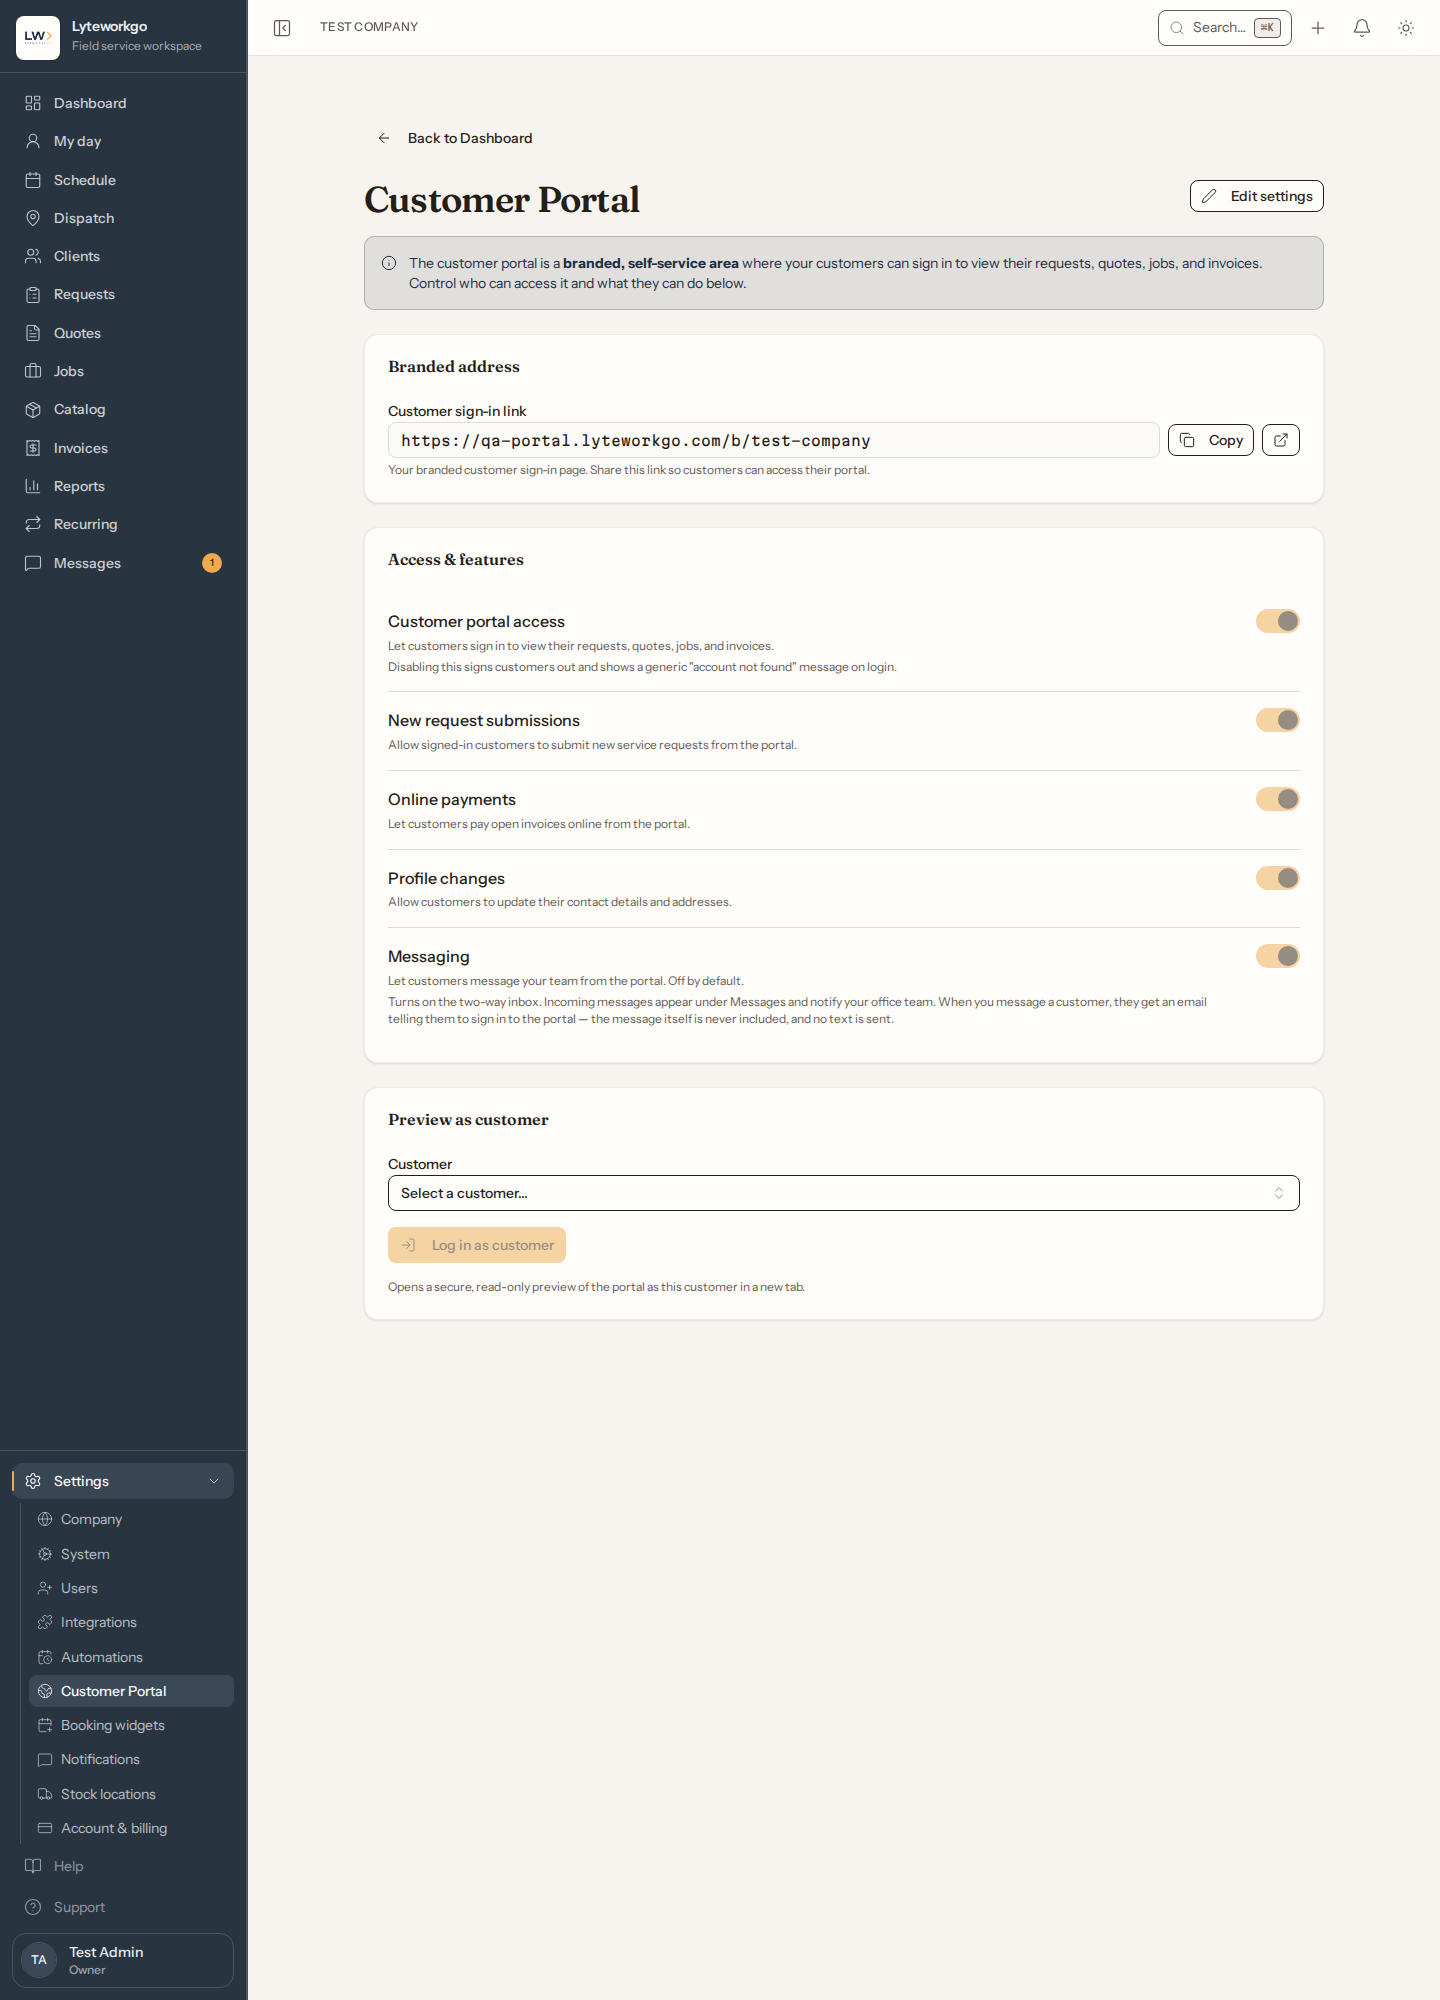
Task: Click the Edit settings button
Action: pyautogui.click(x=1257, y=196)
